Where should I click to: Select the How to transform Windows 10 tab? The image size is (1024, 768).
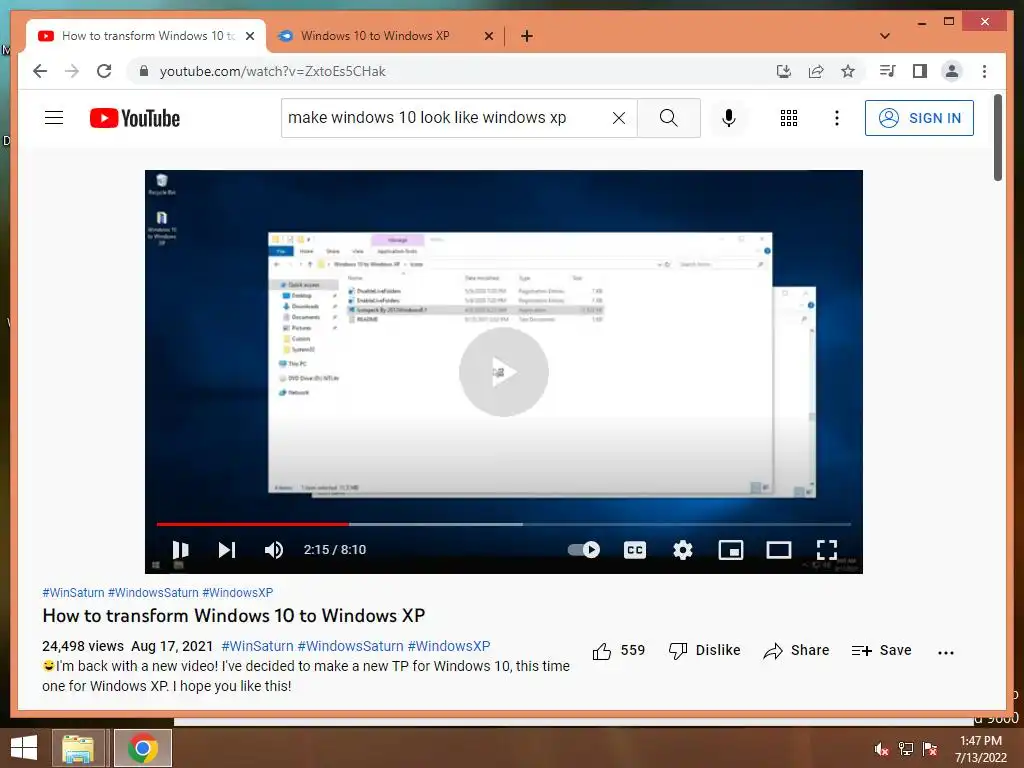click(x=148, y=36)
